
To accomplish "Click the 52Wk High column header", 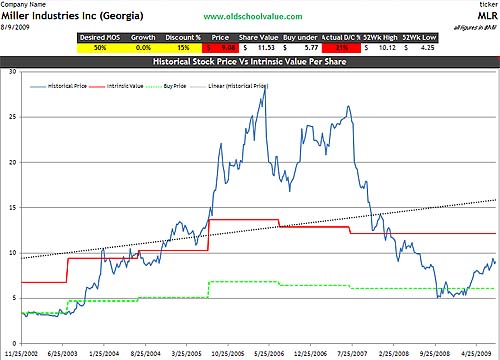I will (x=380, y=38).
